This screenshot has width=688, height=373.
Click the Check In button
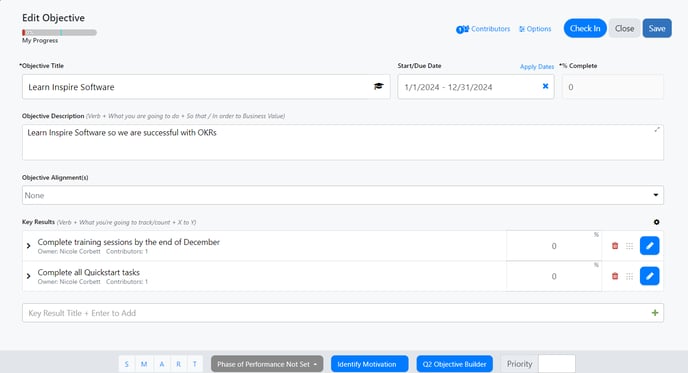[x=585, y=28]
